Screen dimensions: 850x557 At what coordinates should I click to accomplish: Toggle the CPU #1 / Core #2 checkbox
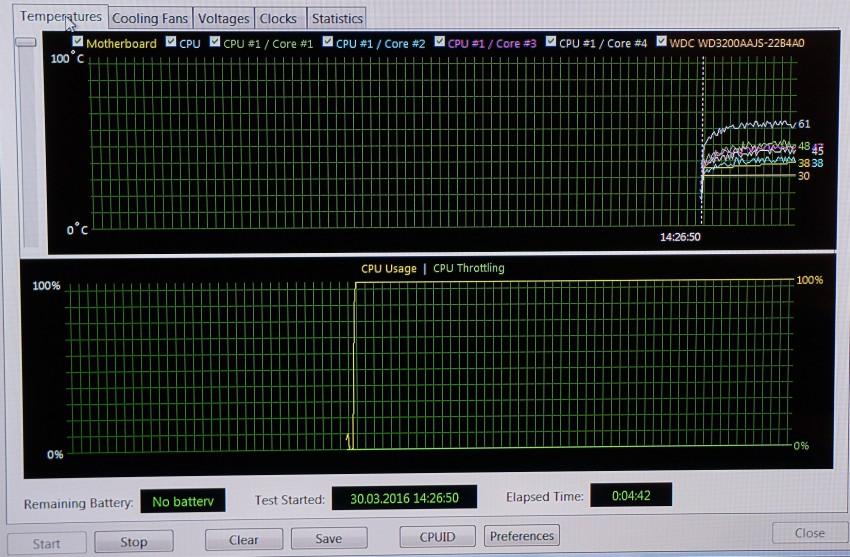click(x=326, y=43)
